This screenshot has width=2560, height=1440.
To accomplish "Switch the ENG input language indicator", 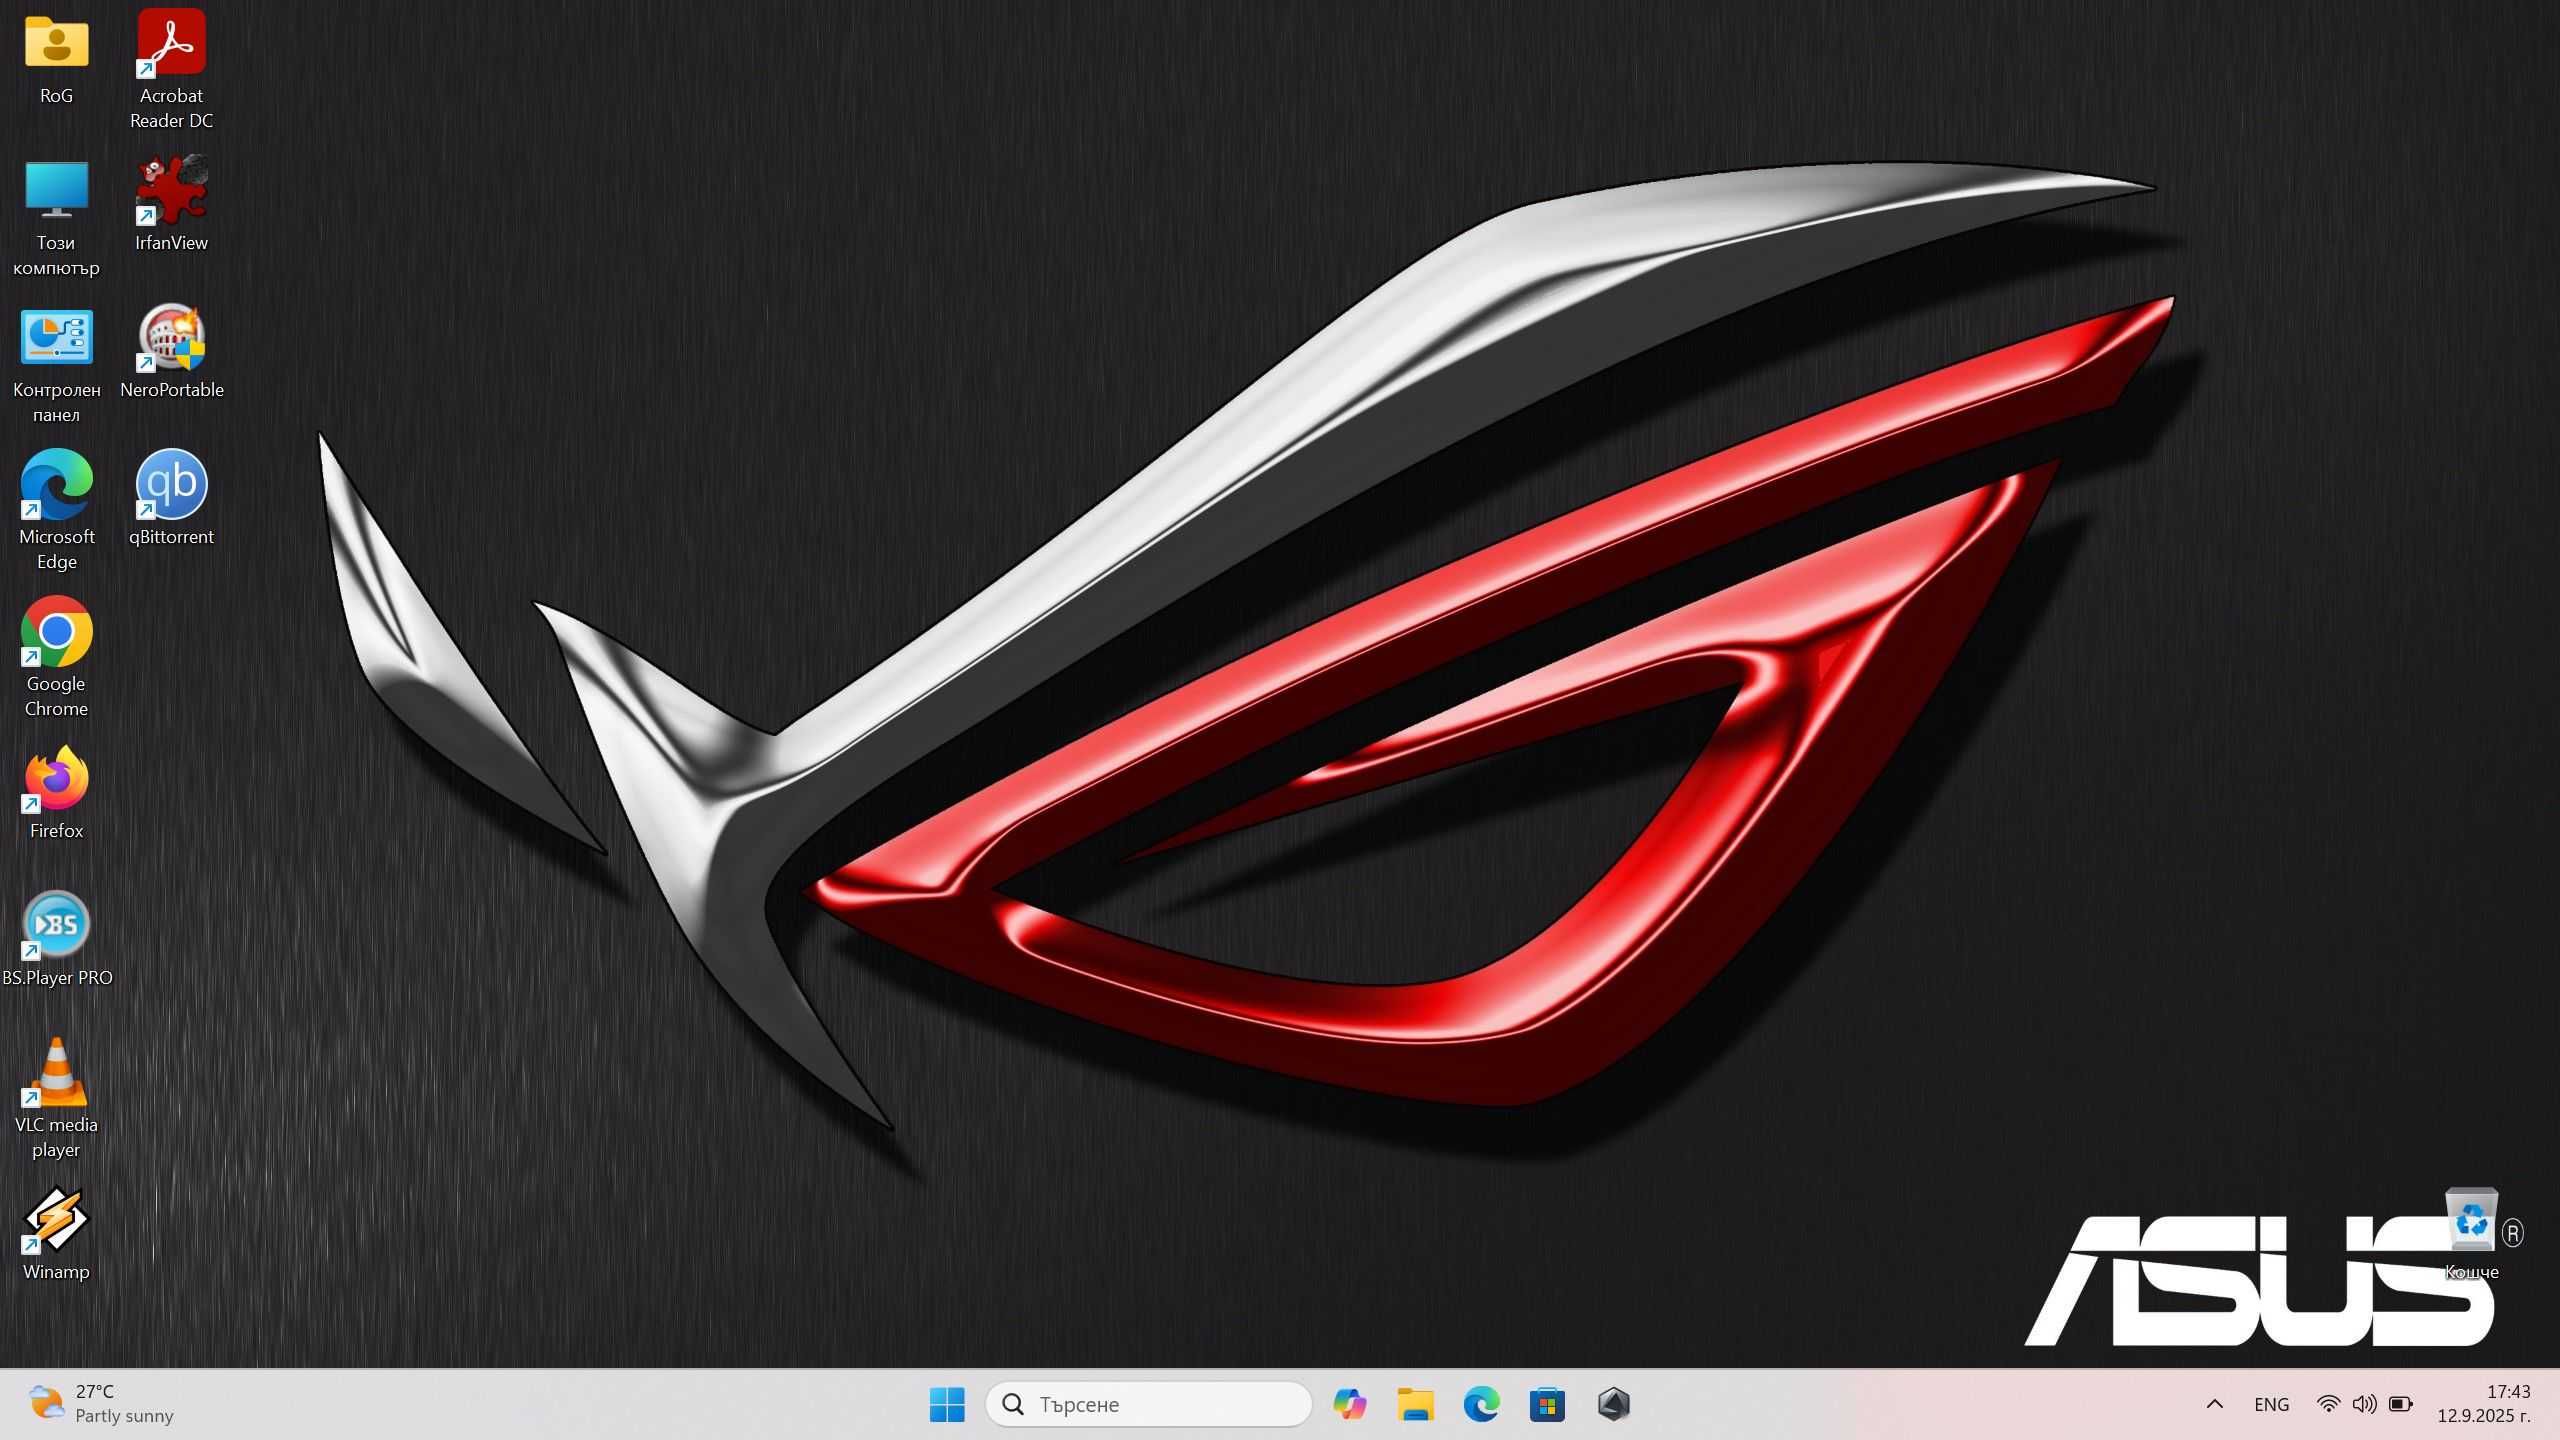I will click(2271, 1404).
